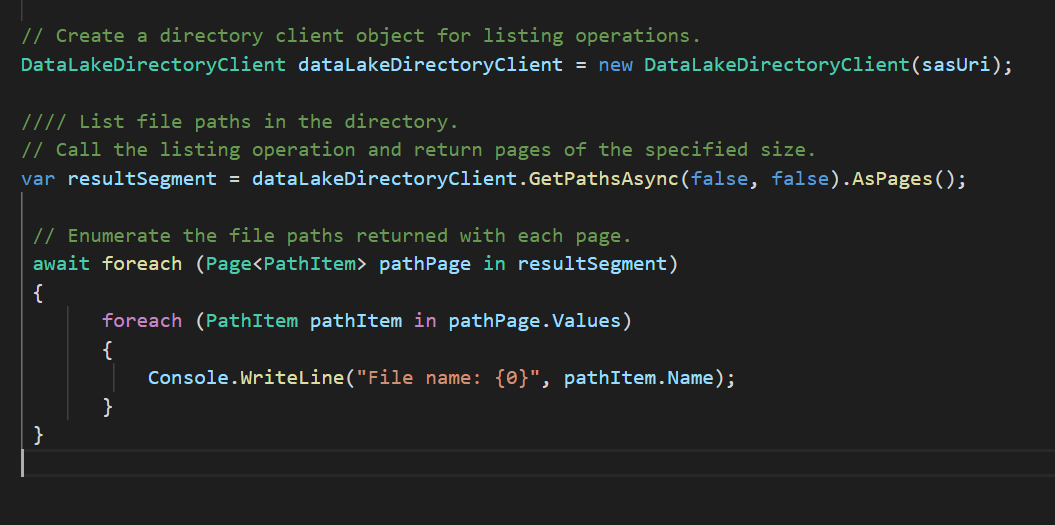Click the "var" keyword

(37, 179)
